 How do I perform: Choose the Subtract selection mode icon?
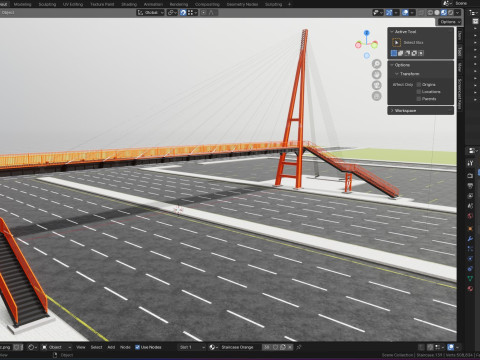pyautogui.click(x=407, y=53)
